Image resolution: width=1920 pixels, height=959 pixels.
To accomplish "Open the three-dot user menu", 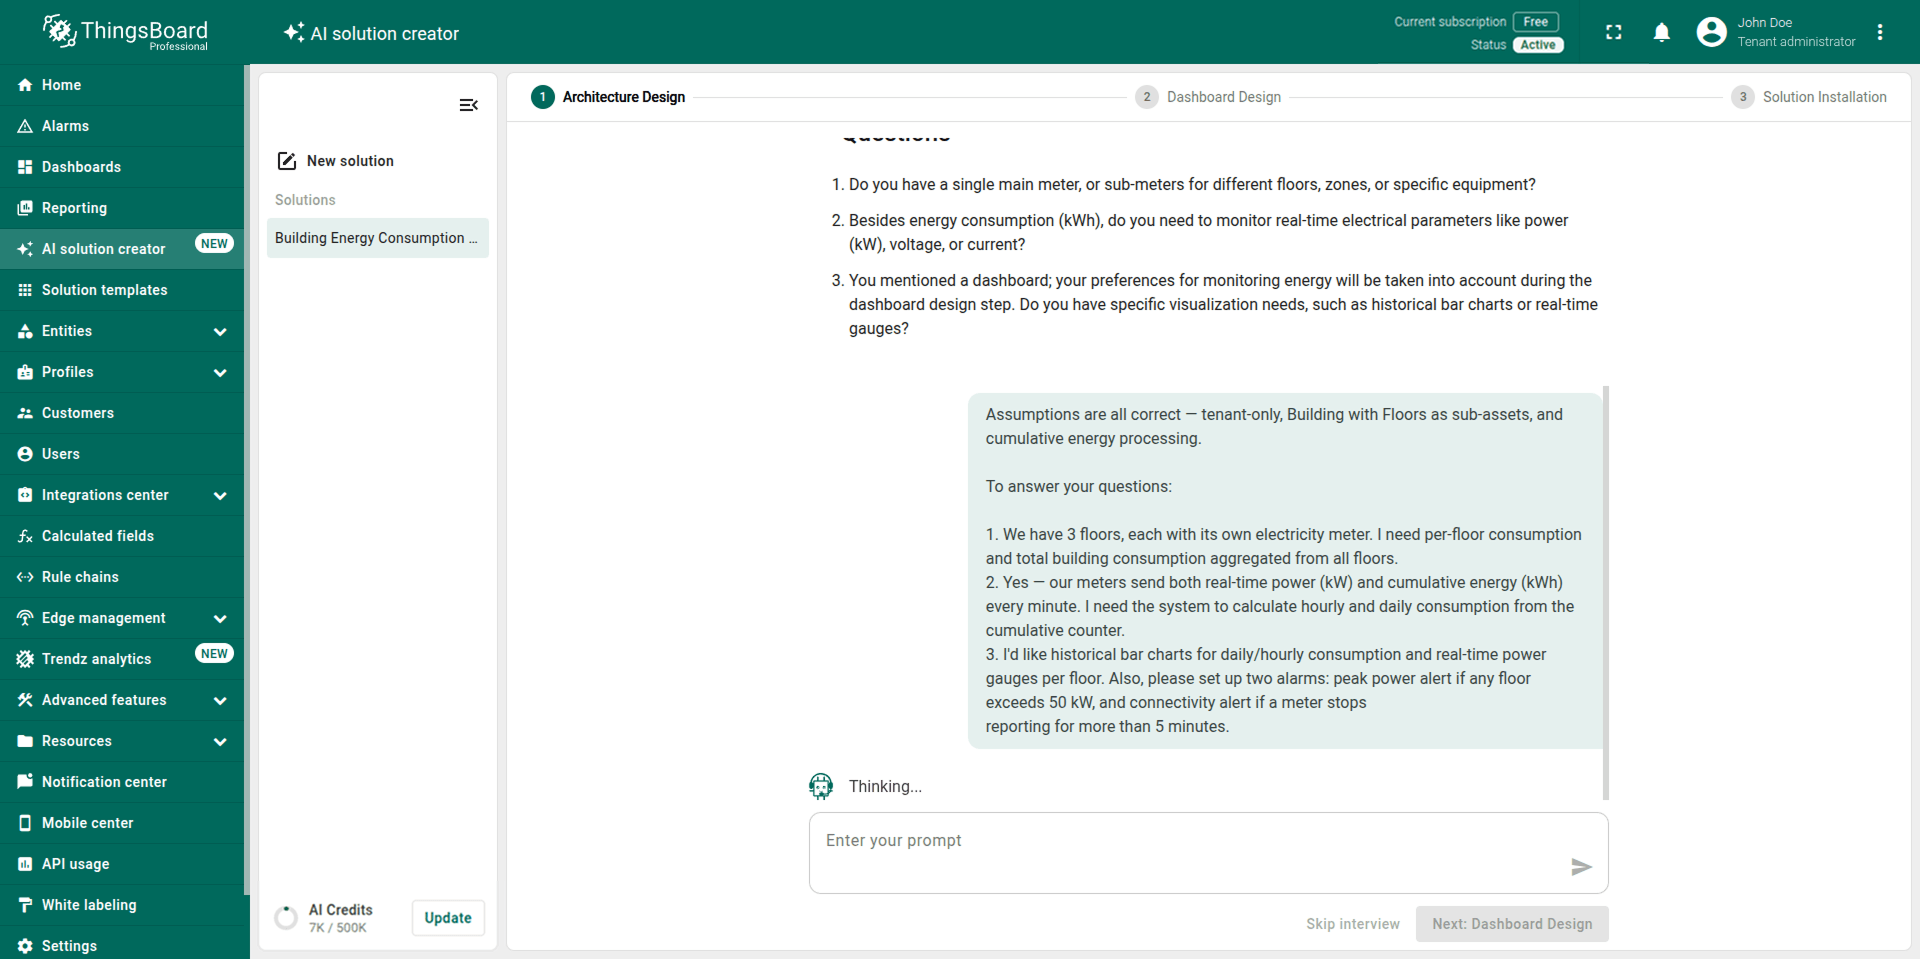I will pos(1880,33).
